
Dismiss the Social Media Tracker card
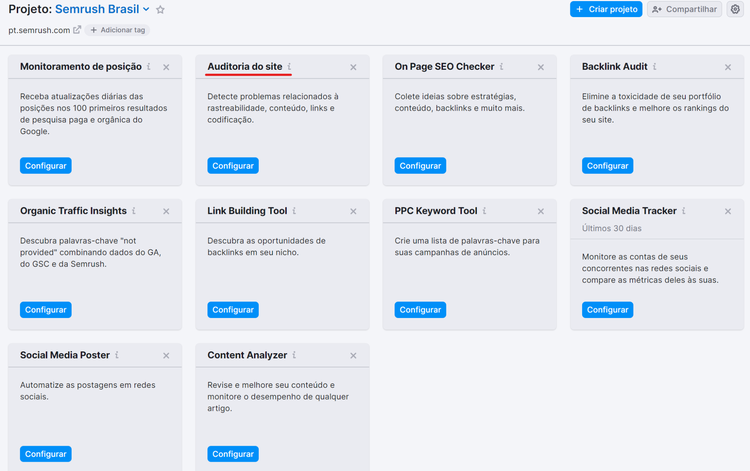728,211
